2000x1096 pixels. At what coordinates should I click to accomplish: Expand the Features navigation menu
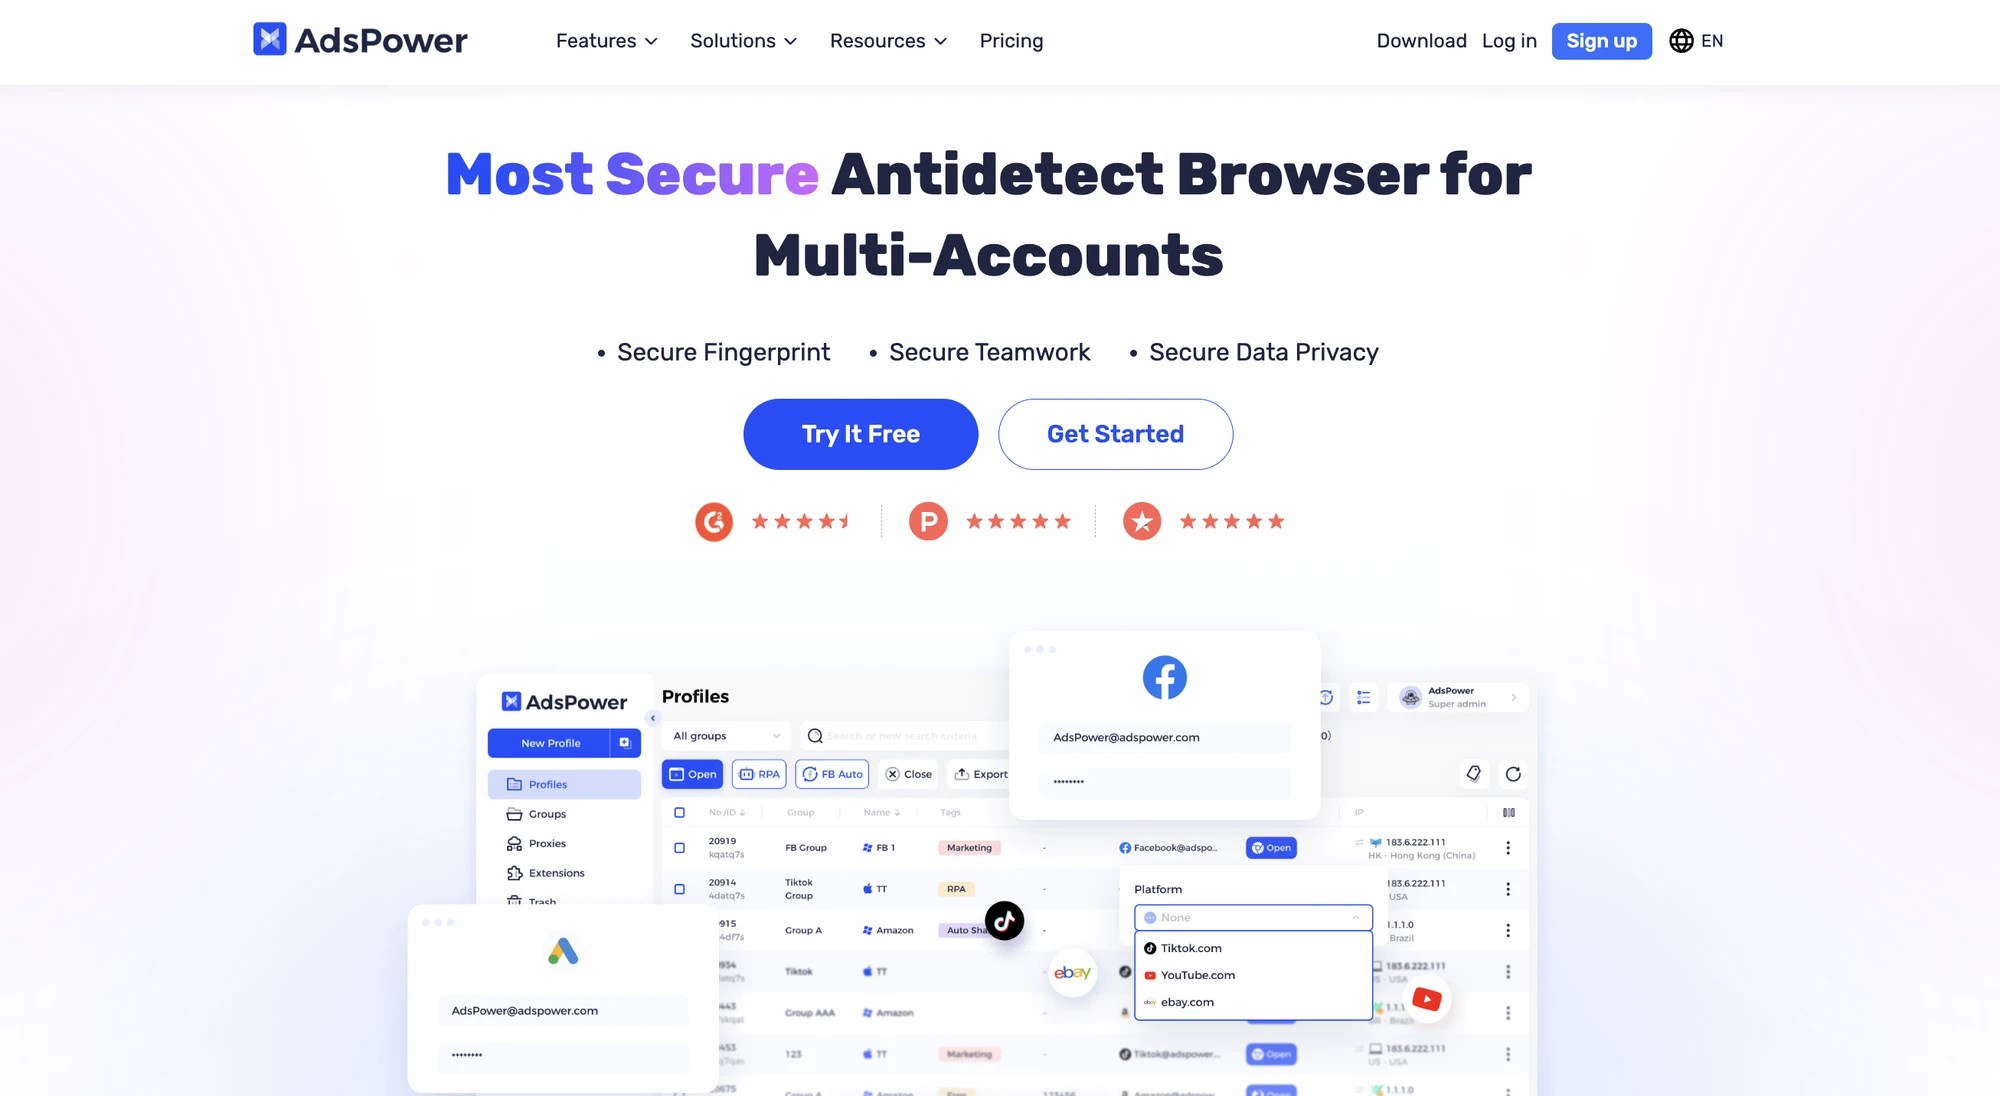[606, 40]
